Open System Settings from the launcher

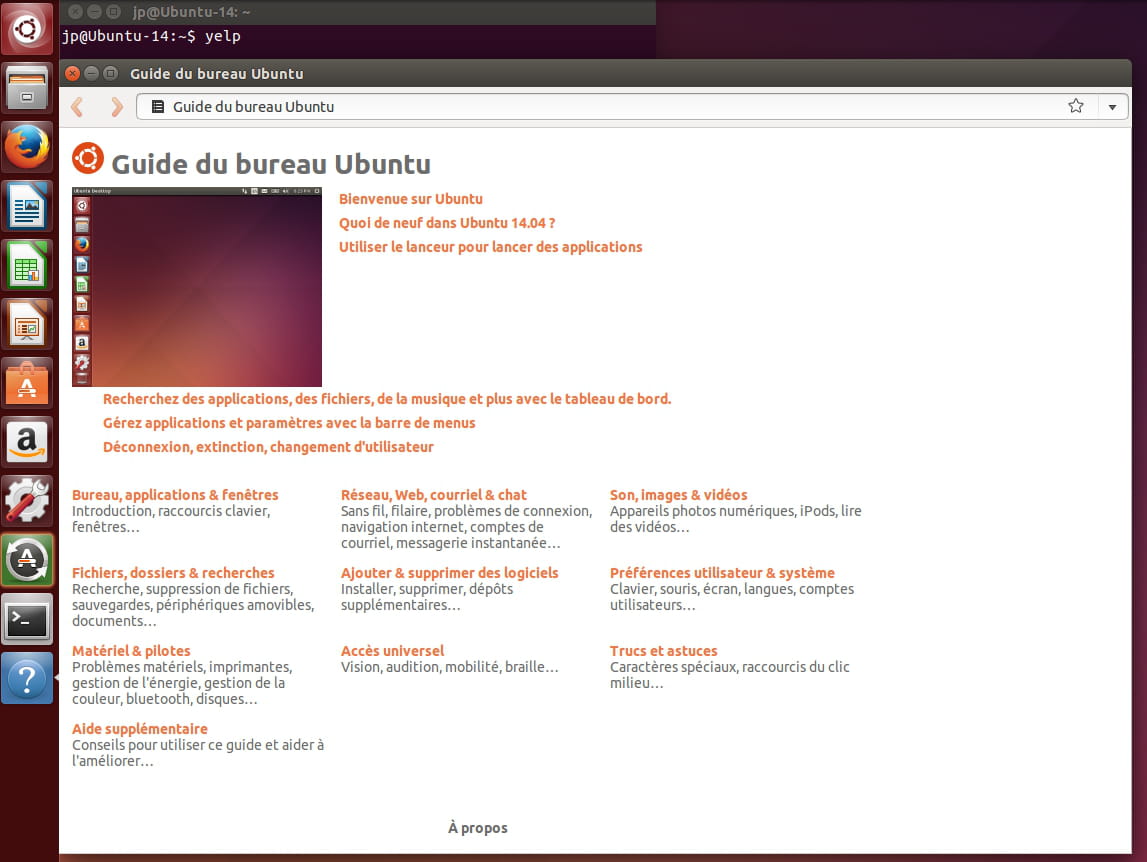(x=27, y=500)
